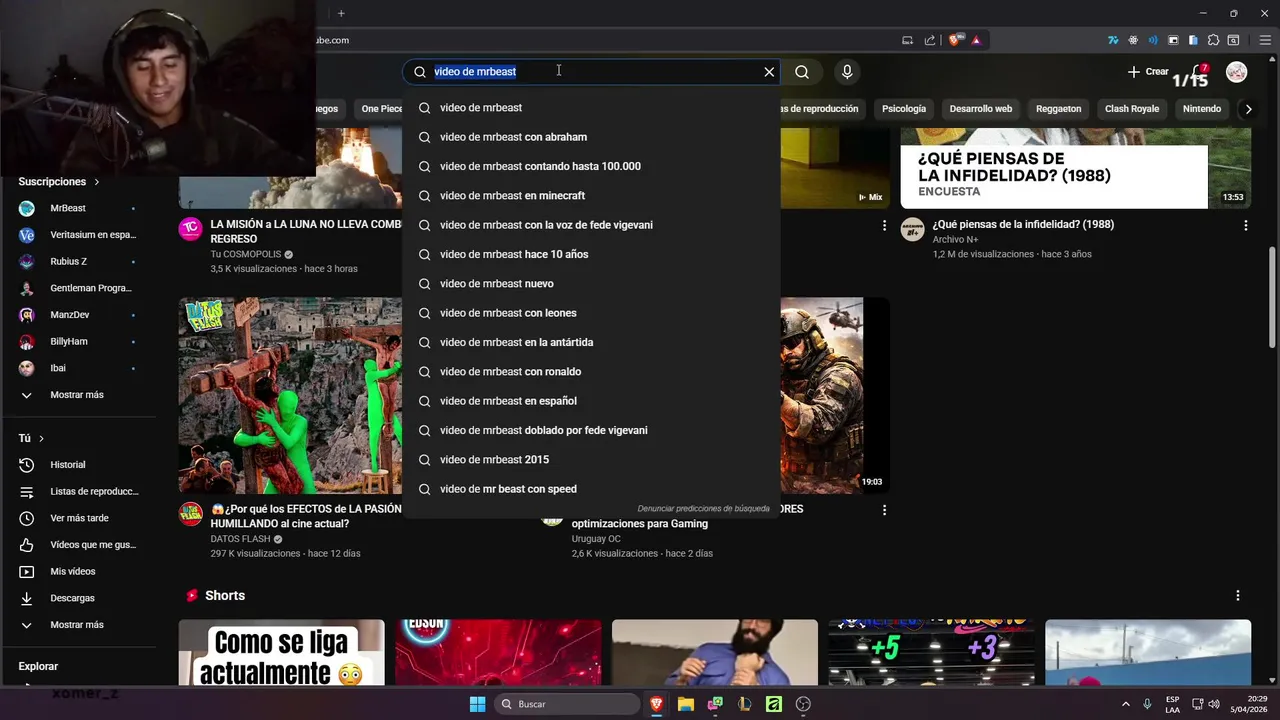Screen dimensions: 1280x720
Task: Open the MrBeast subscription channel
Action: pyautogui.click(x=78, y=208)
